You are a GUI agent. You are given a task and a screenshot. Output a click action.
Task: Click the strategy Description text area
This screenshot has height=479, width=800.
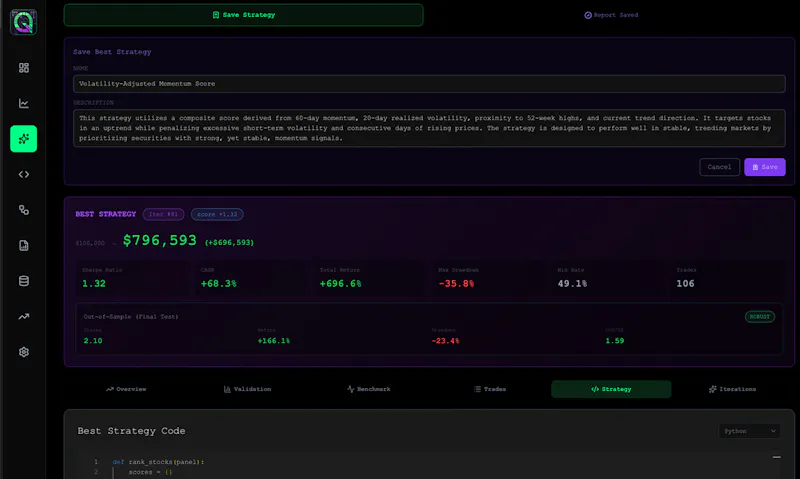point(429,128)
